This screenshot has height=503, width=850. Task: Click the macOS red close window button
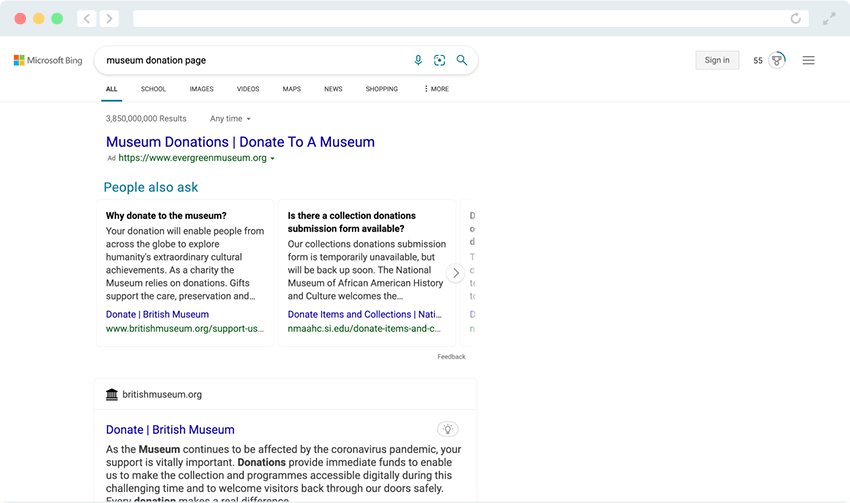click(20, 18)
